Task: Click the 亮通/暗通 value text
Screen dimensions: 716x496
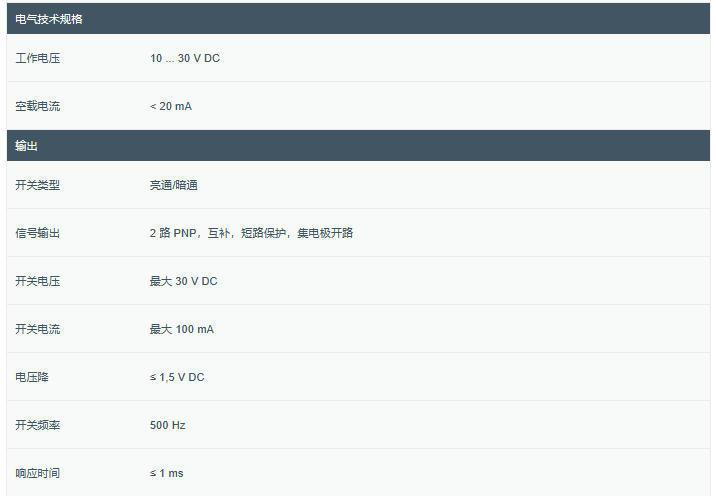Action: pos(174,185)
